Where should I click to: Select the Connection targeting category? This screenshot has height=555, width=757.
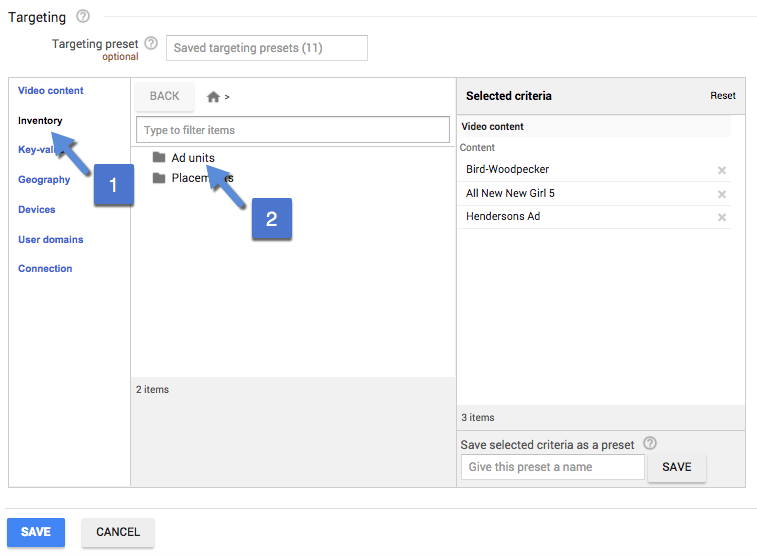pos(45,268)
